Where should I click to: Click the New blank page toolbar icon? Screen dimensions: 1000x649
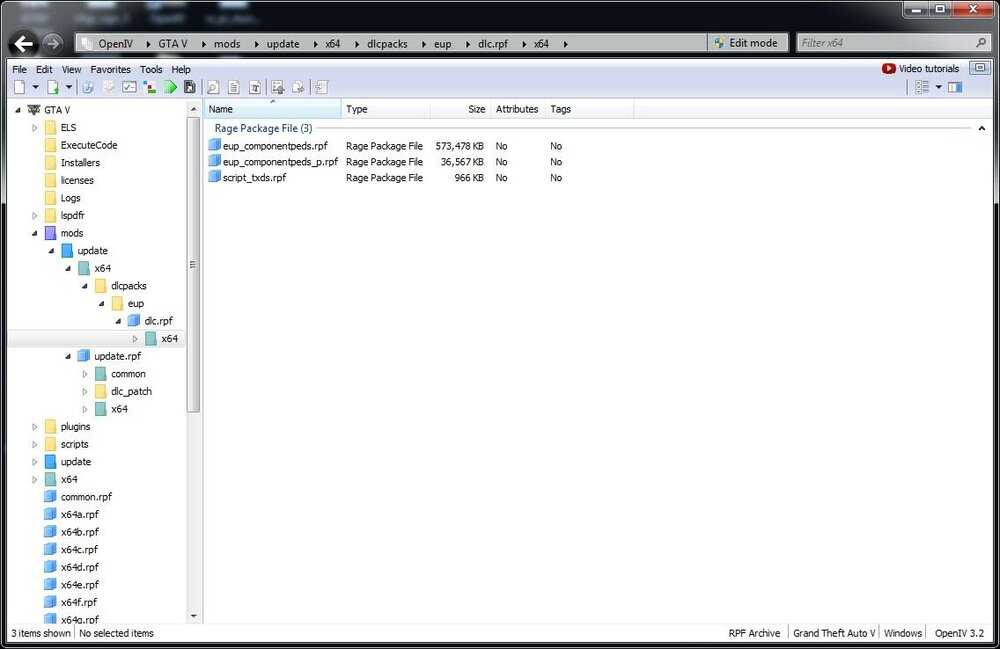pyautogui.click(x=20, y=87)
